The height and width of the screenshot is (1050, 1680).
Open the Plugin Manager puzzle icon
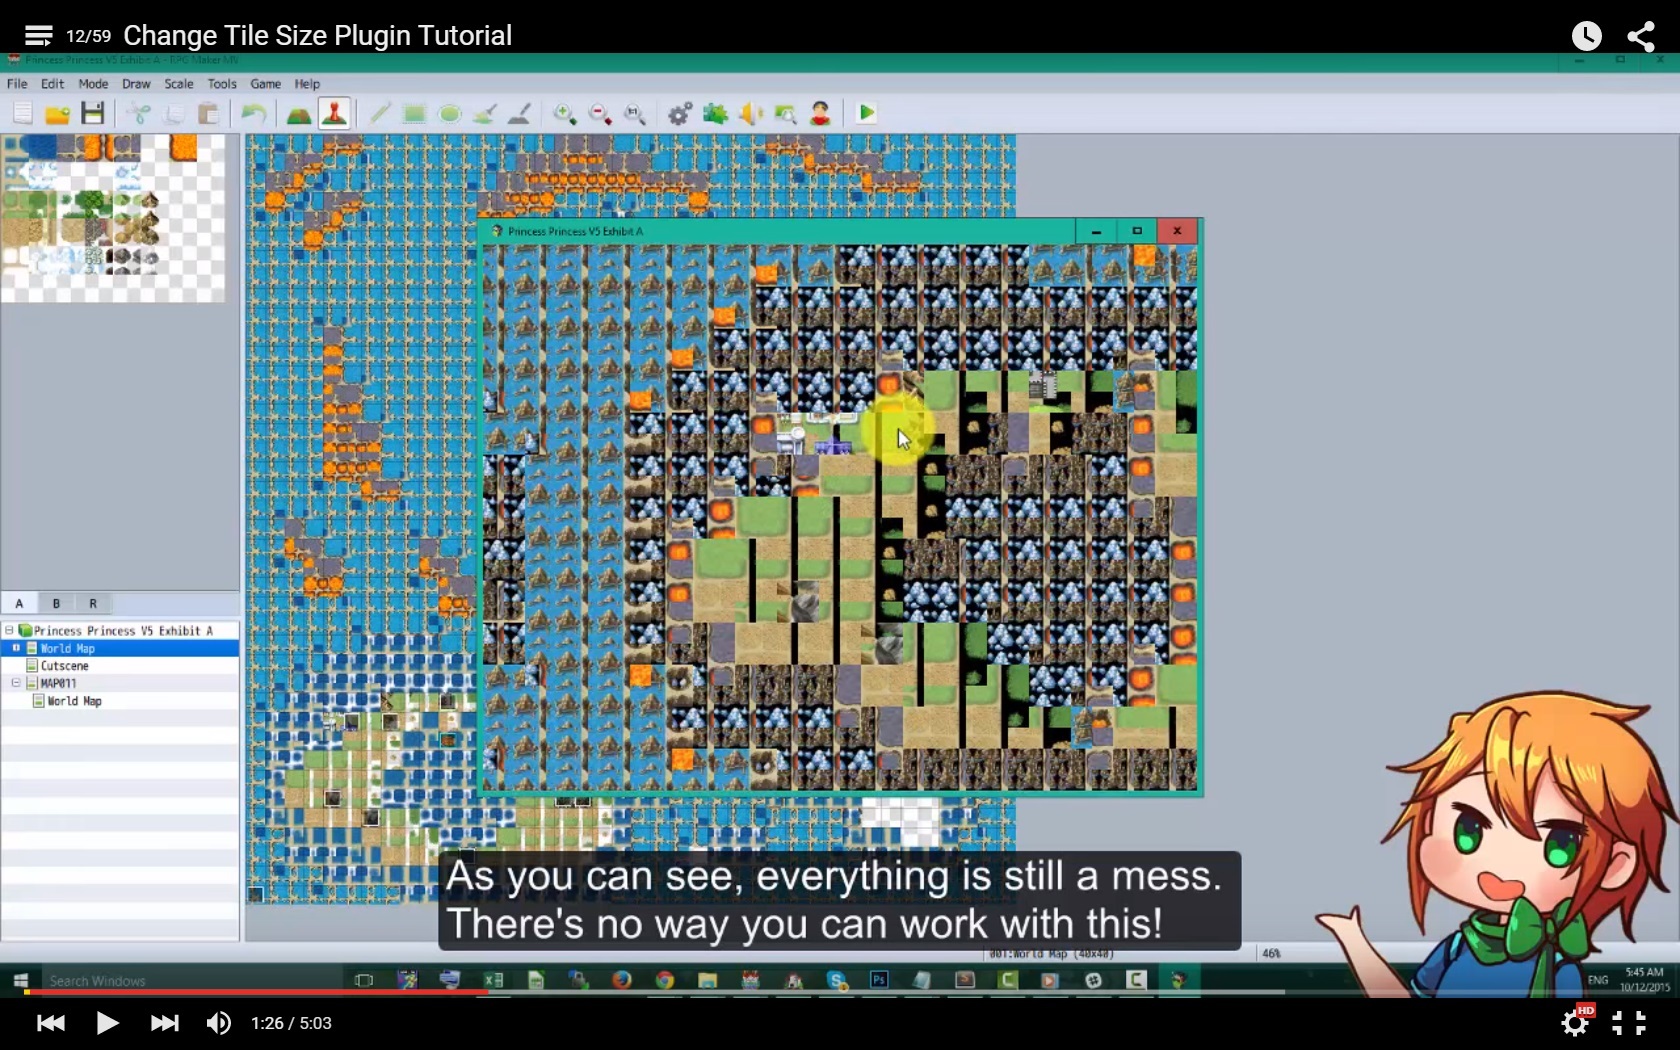[715, 113]
